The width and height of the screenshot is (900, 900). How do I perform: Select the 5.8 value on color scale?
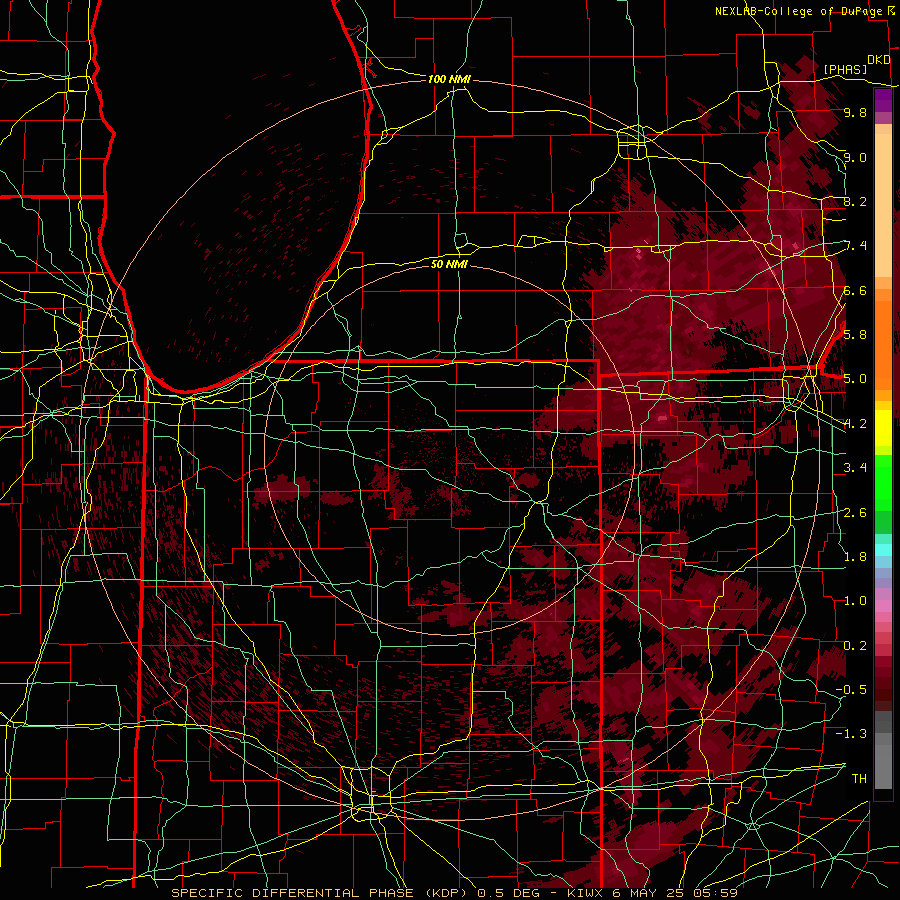[x=855, y=335]
